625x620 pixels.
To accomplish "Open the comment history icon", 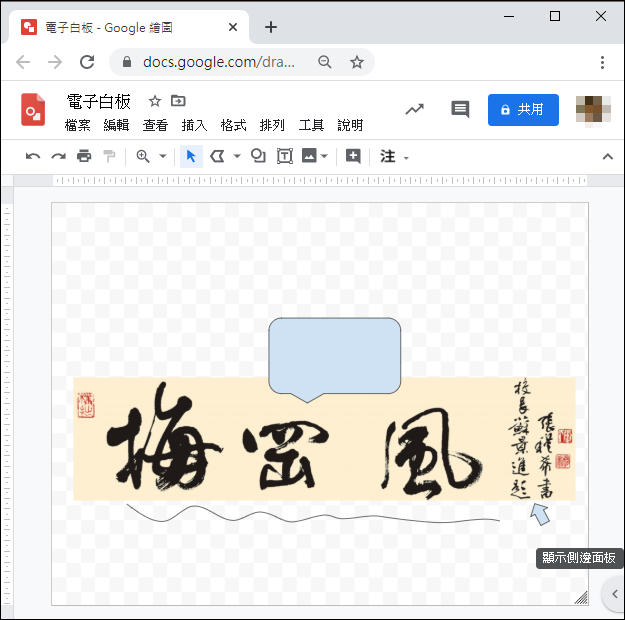I will [x=460, y=109].
